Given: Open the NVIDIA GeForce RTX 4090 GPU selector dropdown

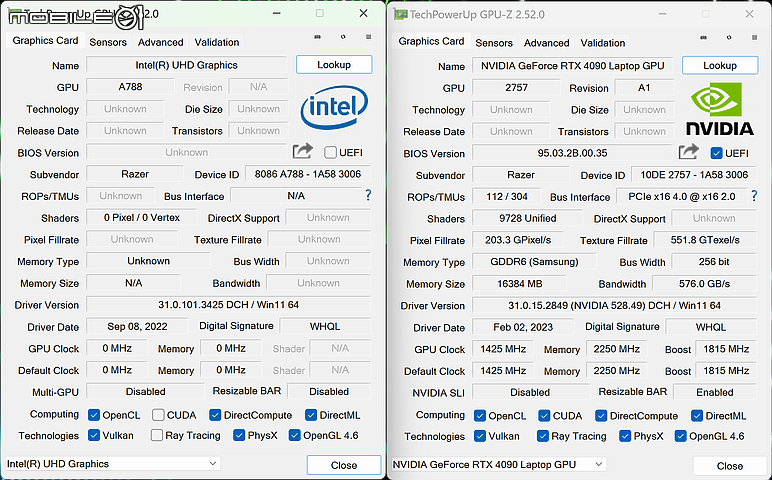Looking at the screenshot, I should pos(499,465).
